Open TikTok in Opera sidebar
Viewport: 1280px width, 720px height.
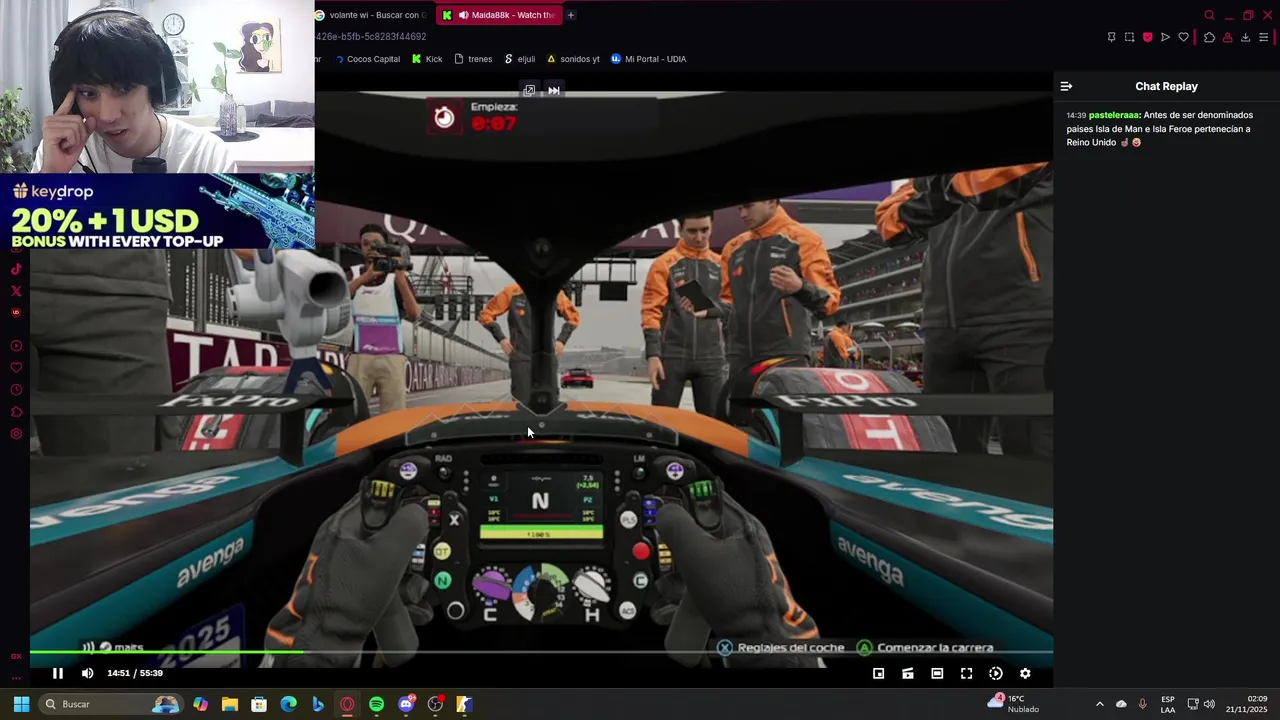(16, 269)
